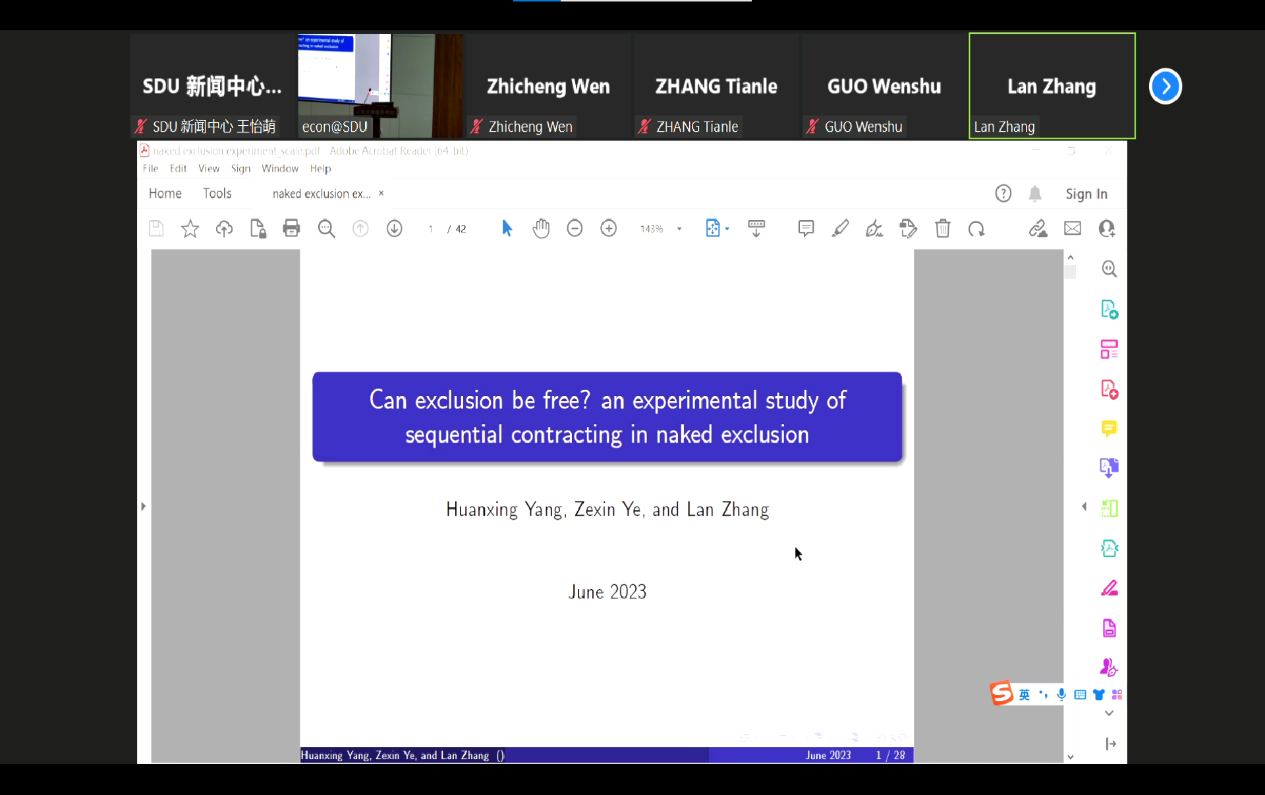Screen dimensions: 1265x795
Task: Click the page number input field
Action: click(x=431, y=229)
